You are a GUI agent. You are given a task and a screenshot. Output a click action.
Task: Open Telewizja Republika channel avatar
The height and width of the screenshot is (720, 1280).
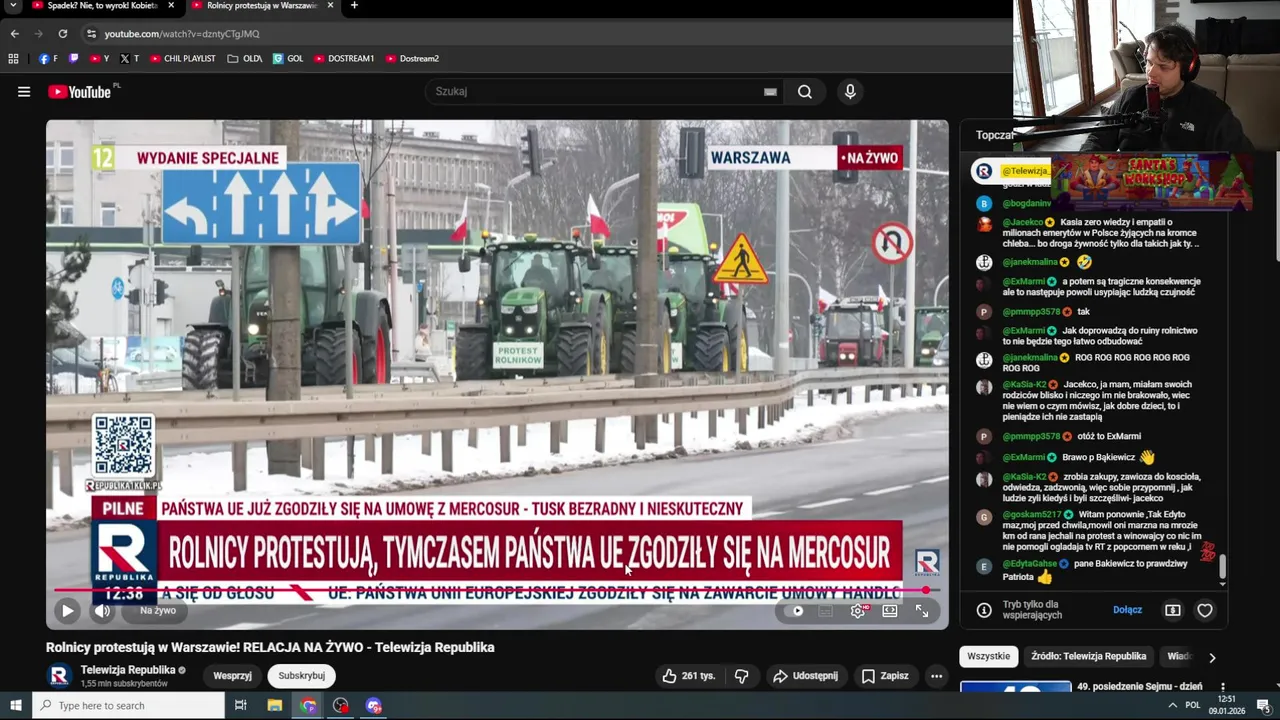59,676
